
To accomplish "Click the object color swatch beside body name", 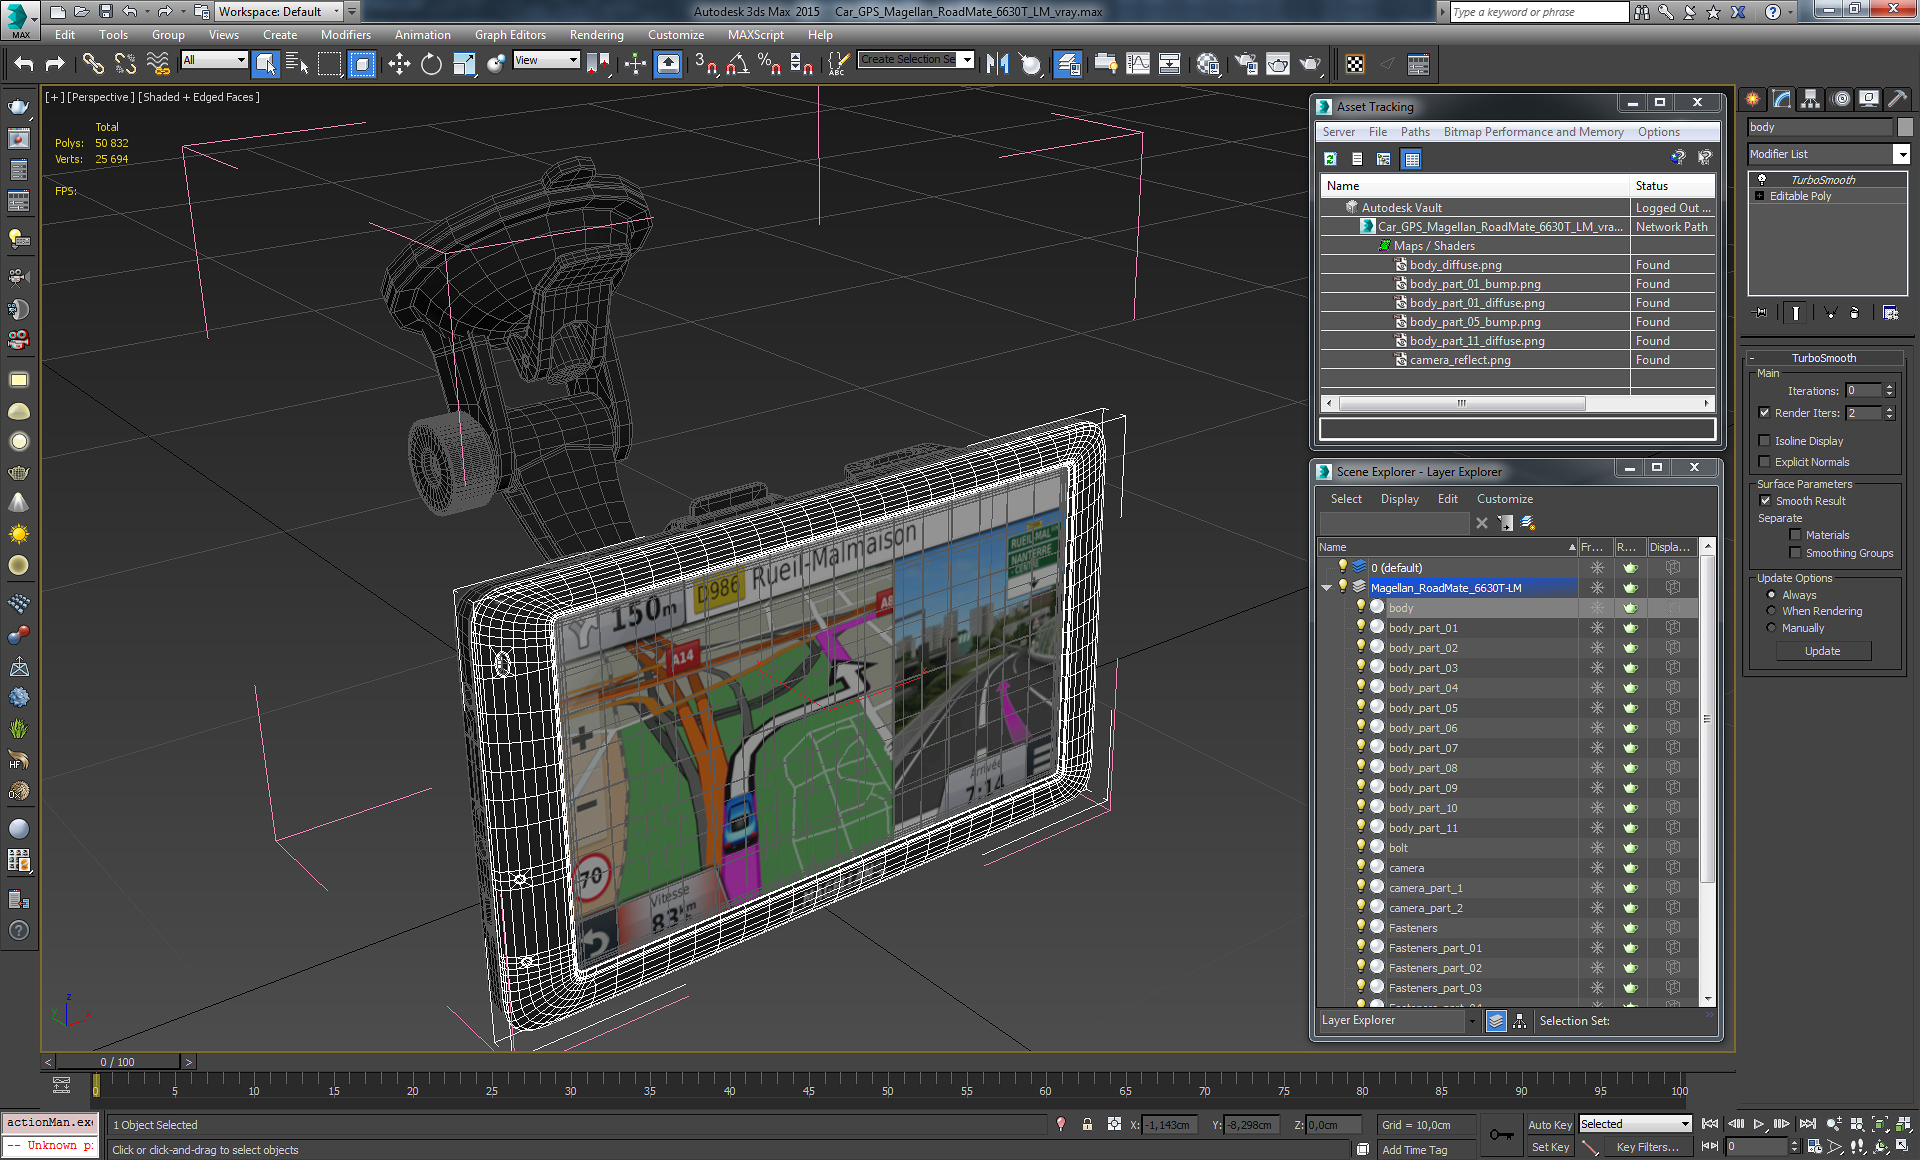I will tap(1905, 127).
